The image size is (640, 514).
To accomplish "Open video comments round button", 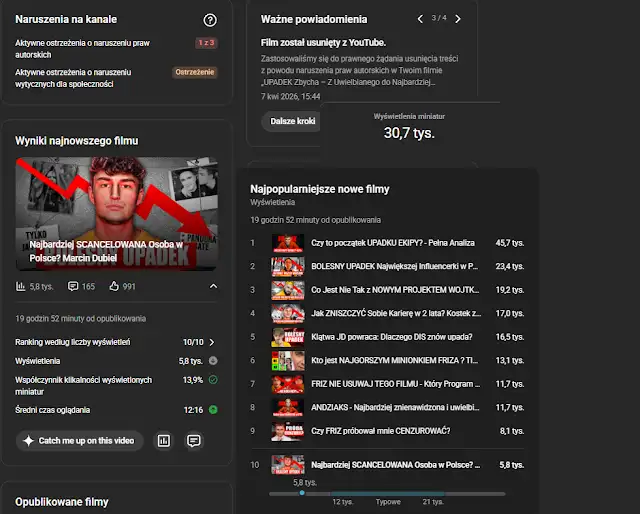I will pyautogui.click(x=193, y=441).
